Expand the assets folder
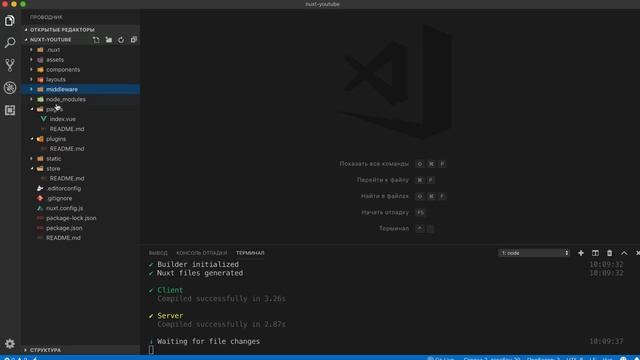Image resolution: width=640 pixels, height=360 pixels. tap(81, 60)
